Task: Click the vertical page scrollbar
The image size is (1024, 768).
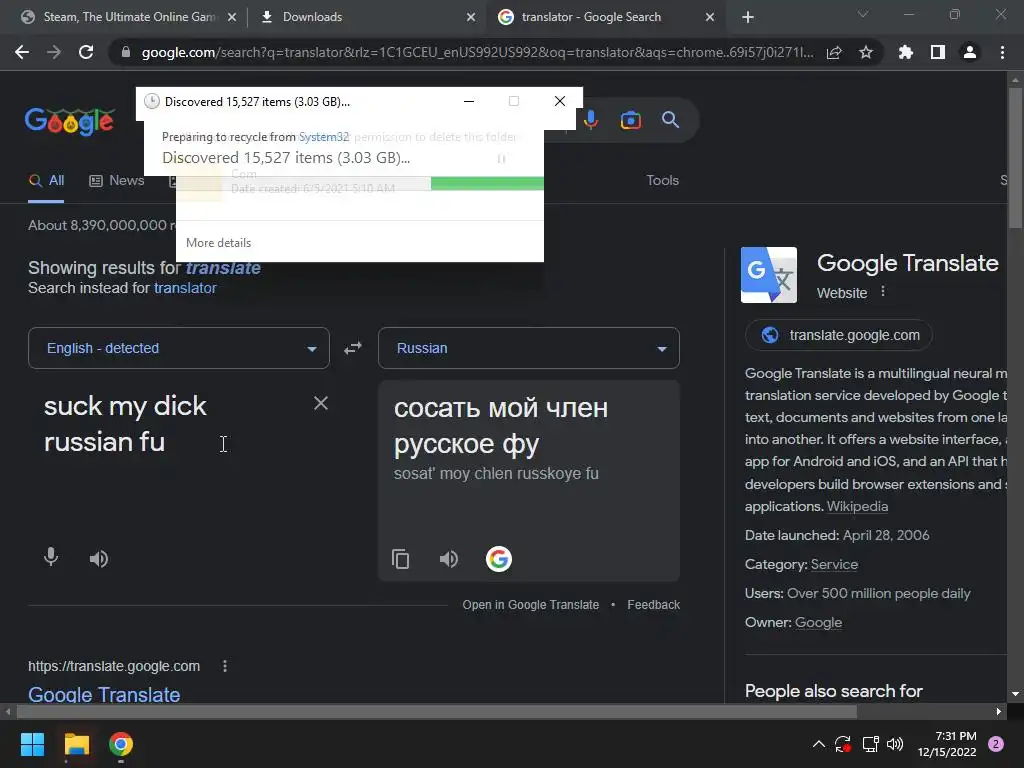Action: [1015, 157]
